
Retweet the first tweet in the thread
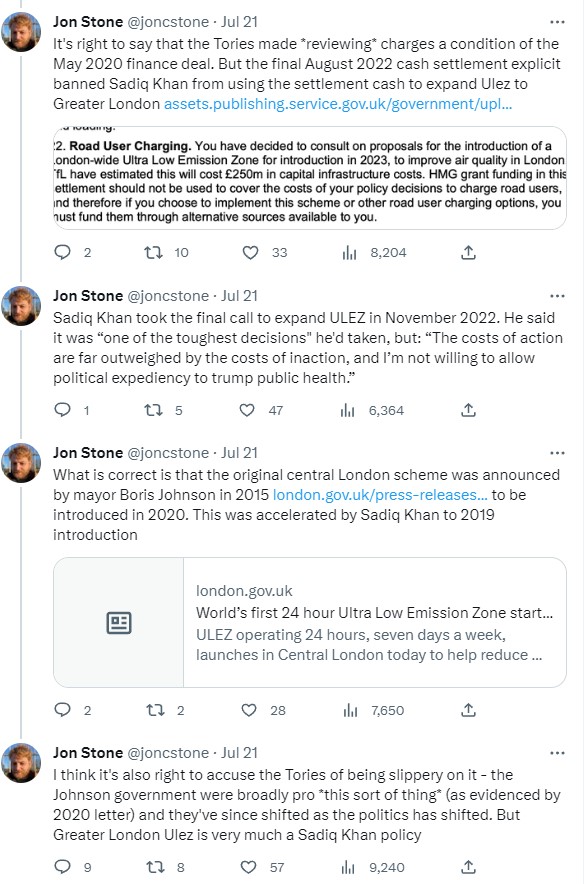(153, 253)
